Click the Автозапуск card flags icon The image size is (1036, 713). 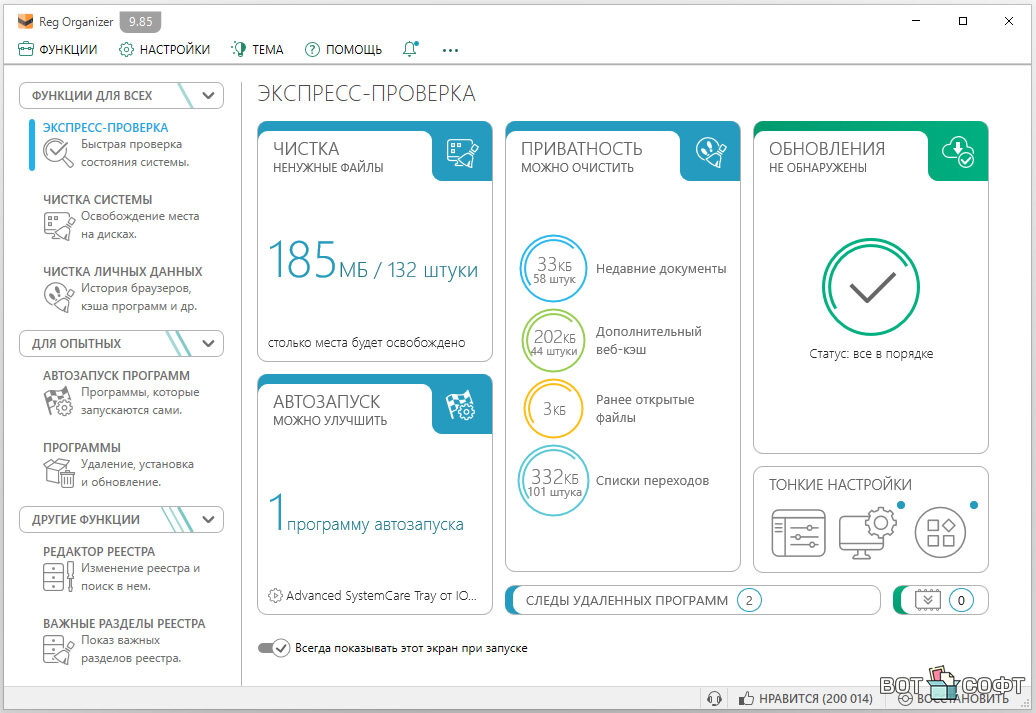click(x=461, y=405)
